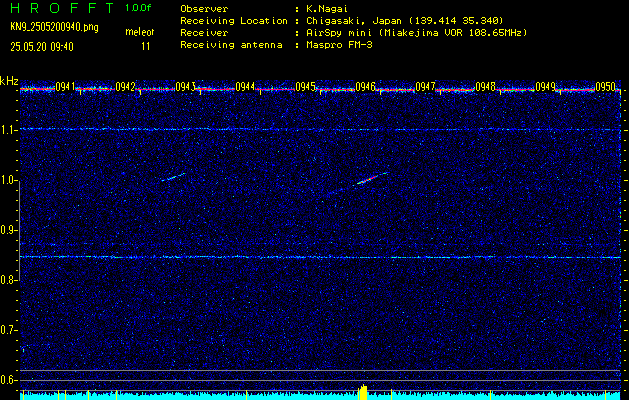Click the 0950 time marker
The image size is (629, 400).
tap(605, 86)
